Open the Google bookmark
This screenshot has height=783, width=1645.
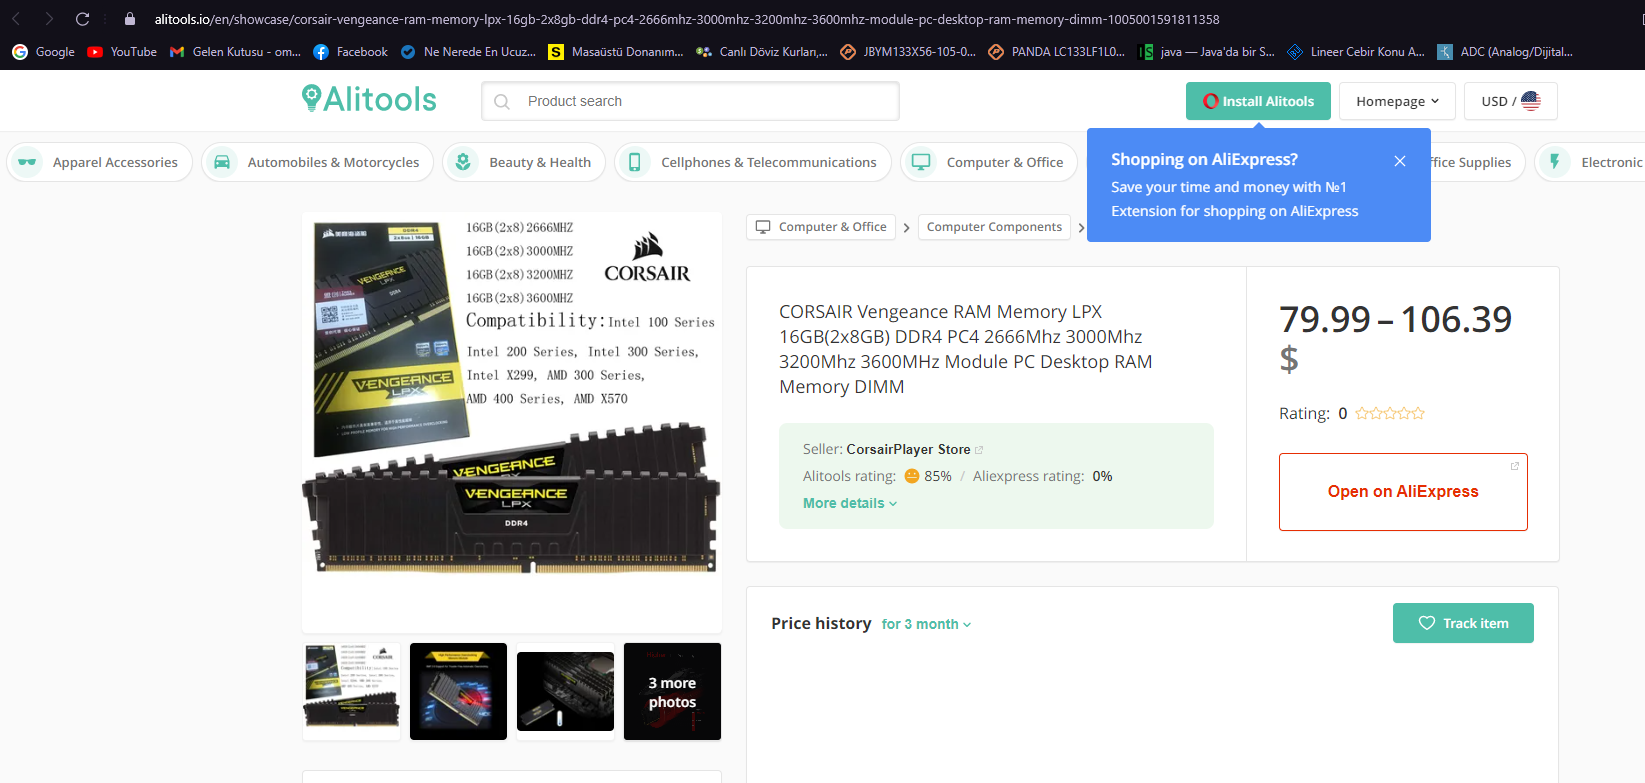coord(44,52)
